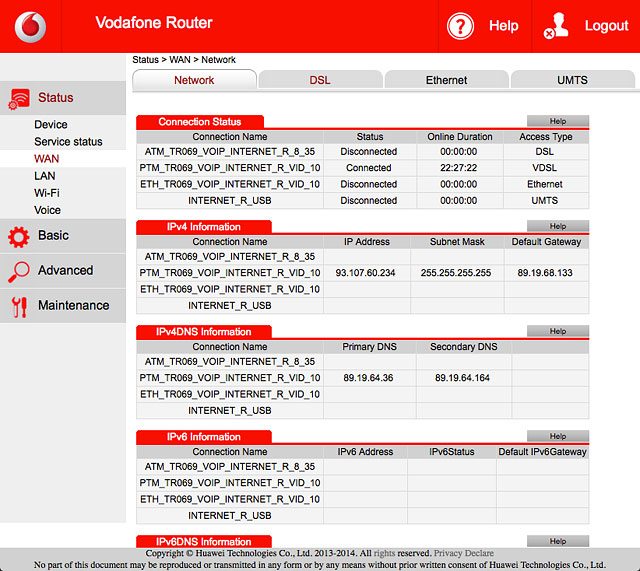Viewport: 640px width, 571px height.
Task: Click the Status Wi-Fi router icon
Action: pos(18,99)
